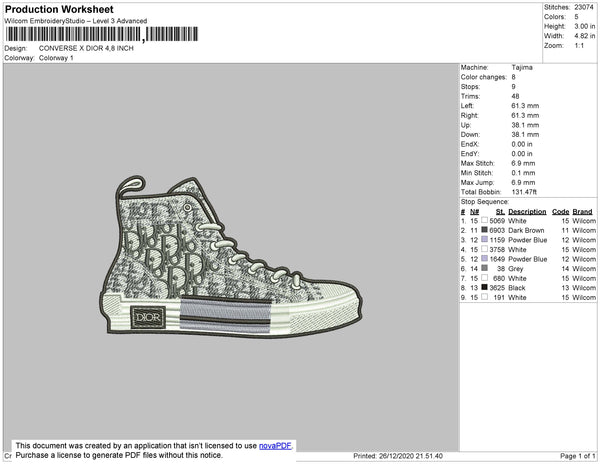Select design name "CONVERSE X DIOR 4,8 INCH"
This screenshot has width=600, height=464.
point(86,48)
